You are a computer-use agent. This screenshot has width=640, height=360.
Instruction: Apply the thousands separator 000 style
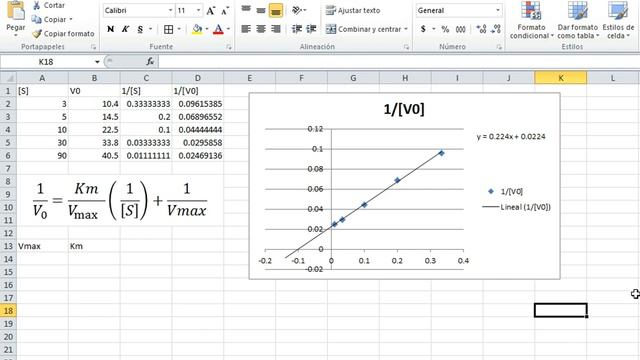pyautogui.click(x=461, y=29)
